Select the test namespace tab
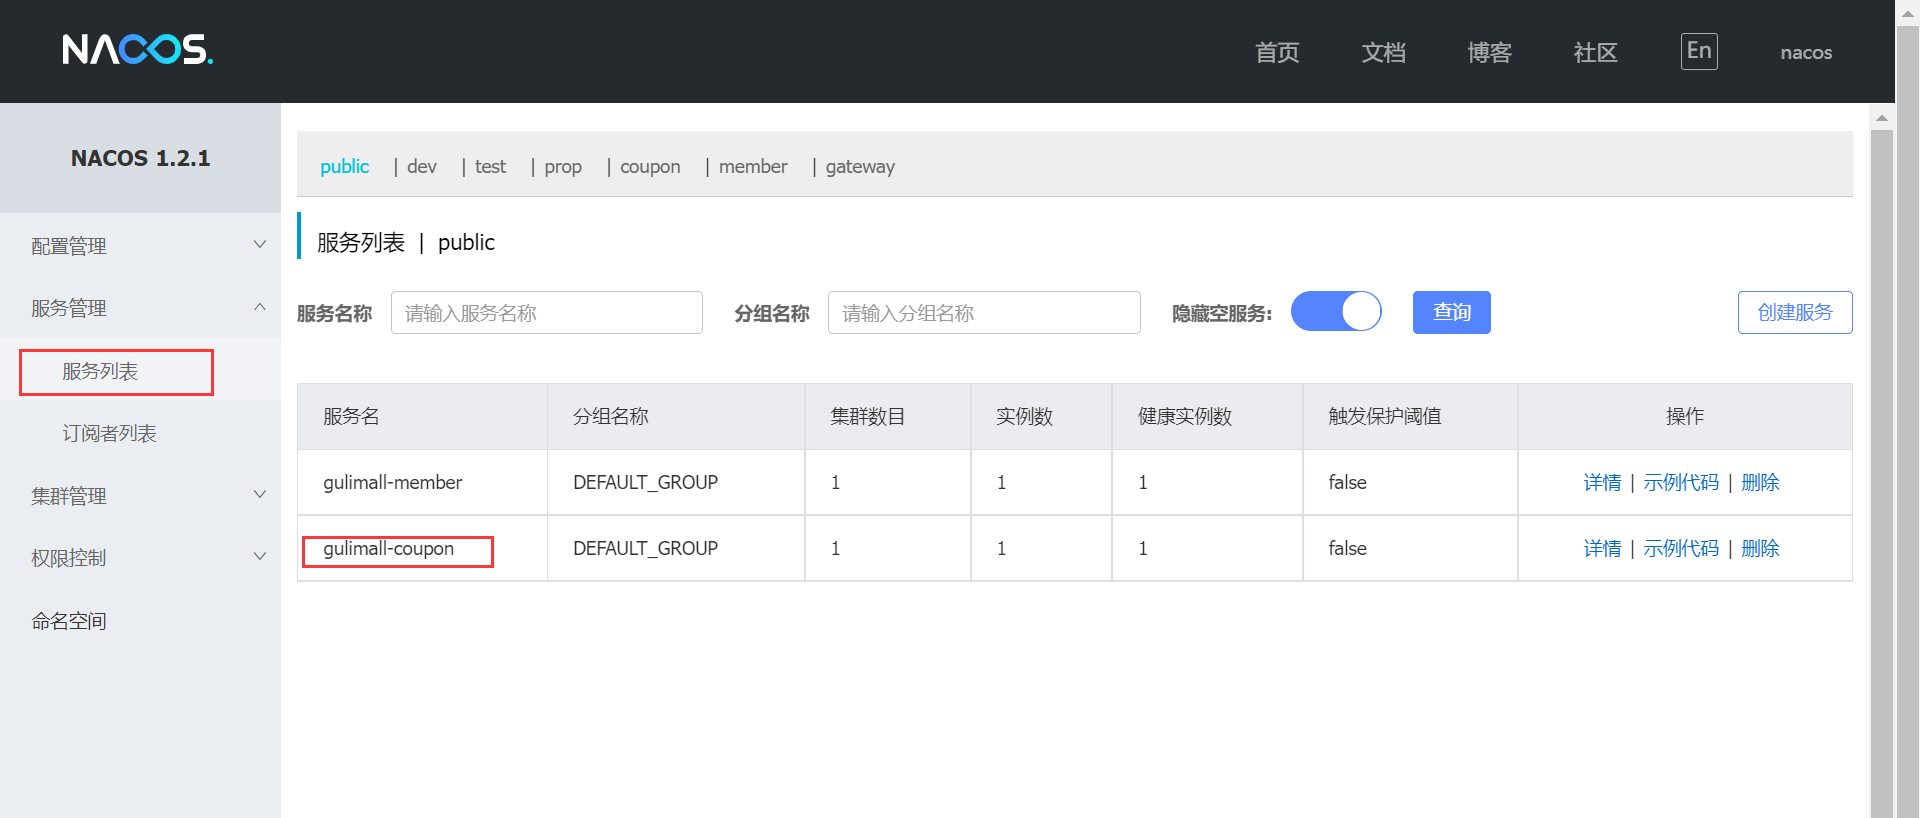This screenshot has width=1920, height=818. tap(490, 166)
